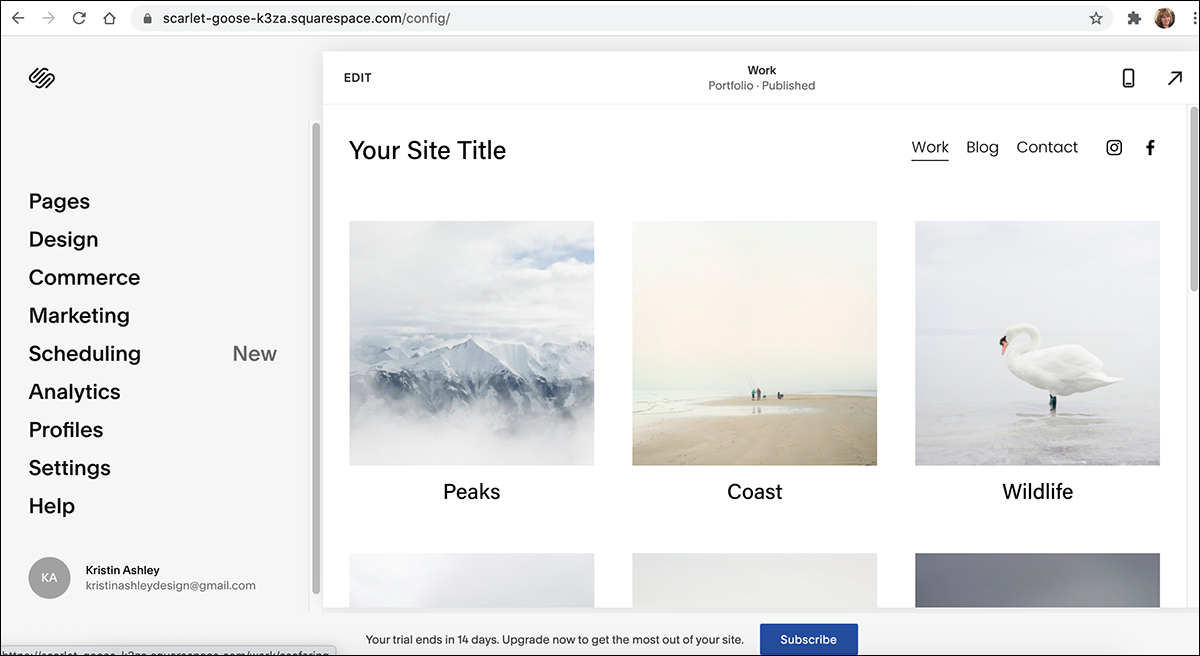This screenshot has height=656, width=1200.
Task: Click the browser profile avatar
Action: 1165,17
